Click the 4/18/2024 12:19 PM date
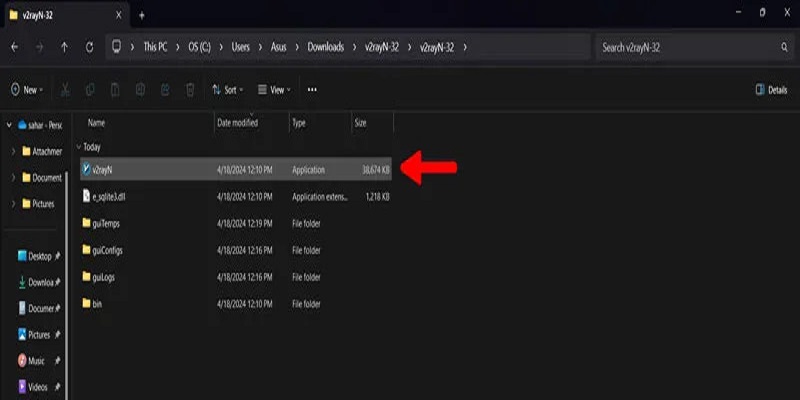Screen dimensions: 800x400 click(244, 223)
